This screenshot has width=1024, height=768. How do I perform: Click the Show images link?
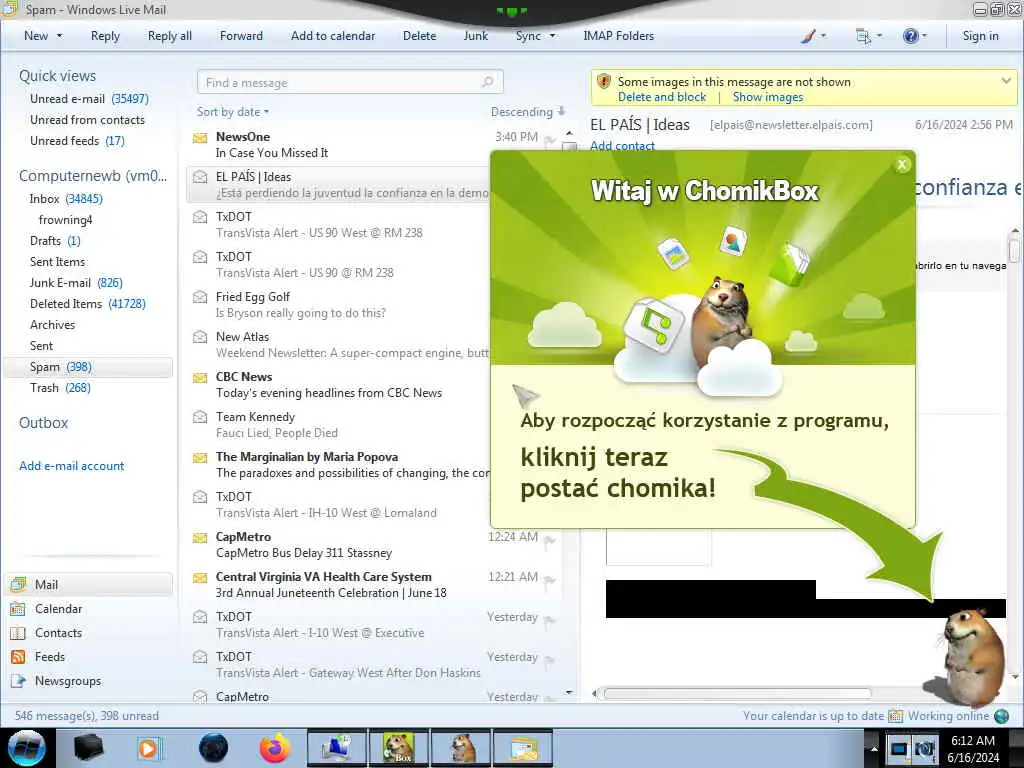pos(767,97)
